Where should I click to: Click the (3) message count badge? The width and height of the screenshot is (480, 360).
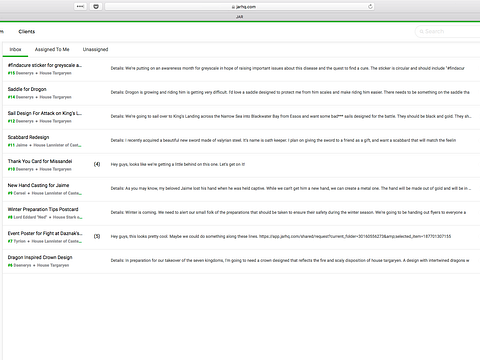(x=97, y=236)
